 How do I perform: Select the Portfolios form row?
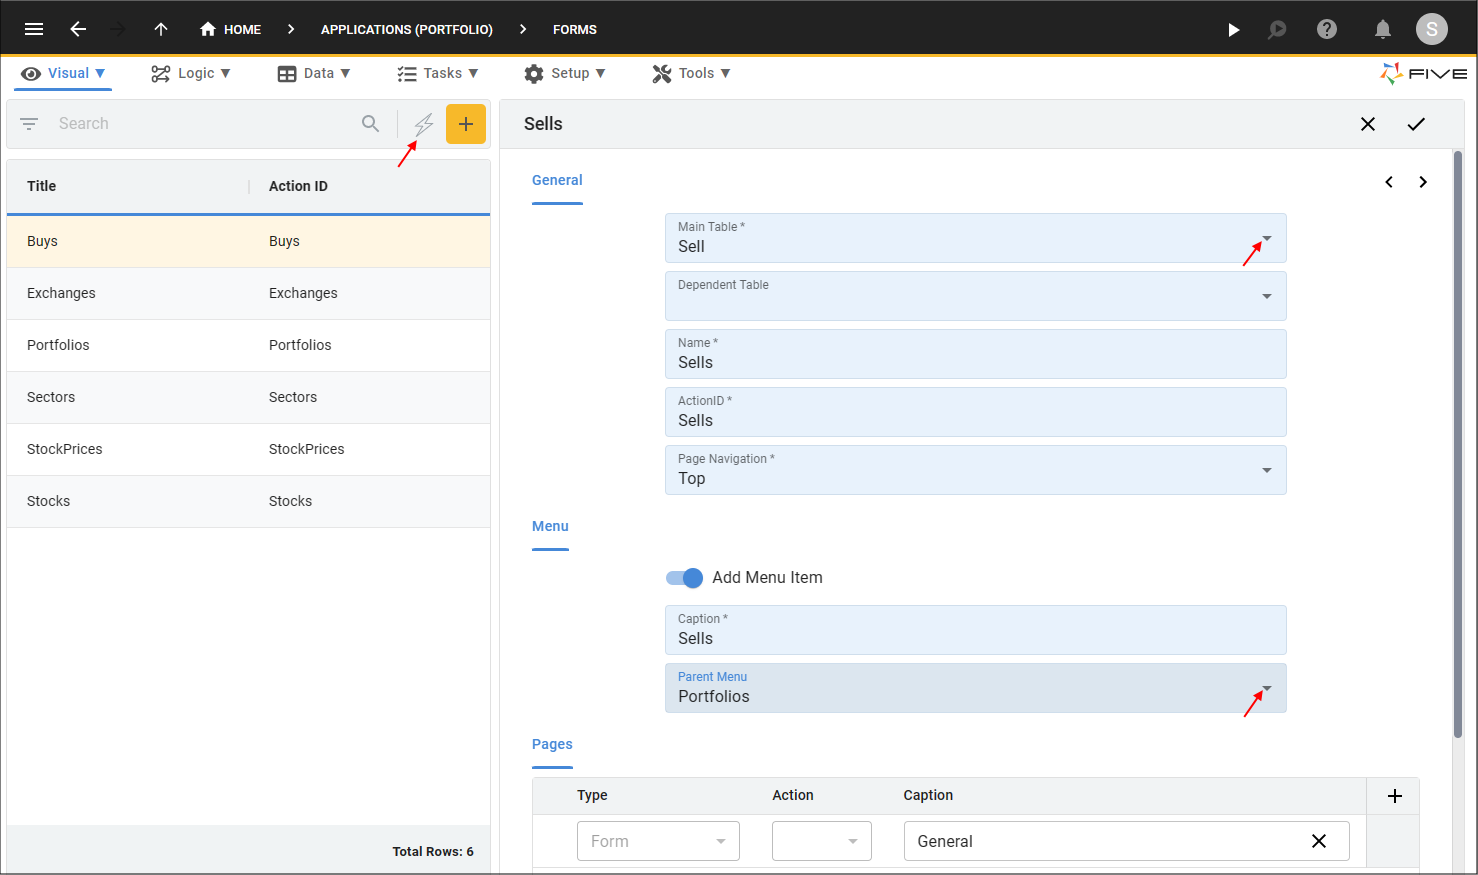[248, 345]
